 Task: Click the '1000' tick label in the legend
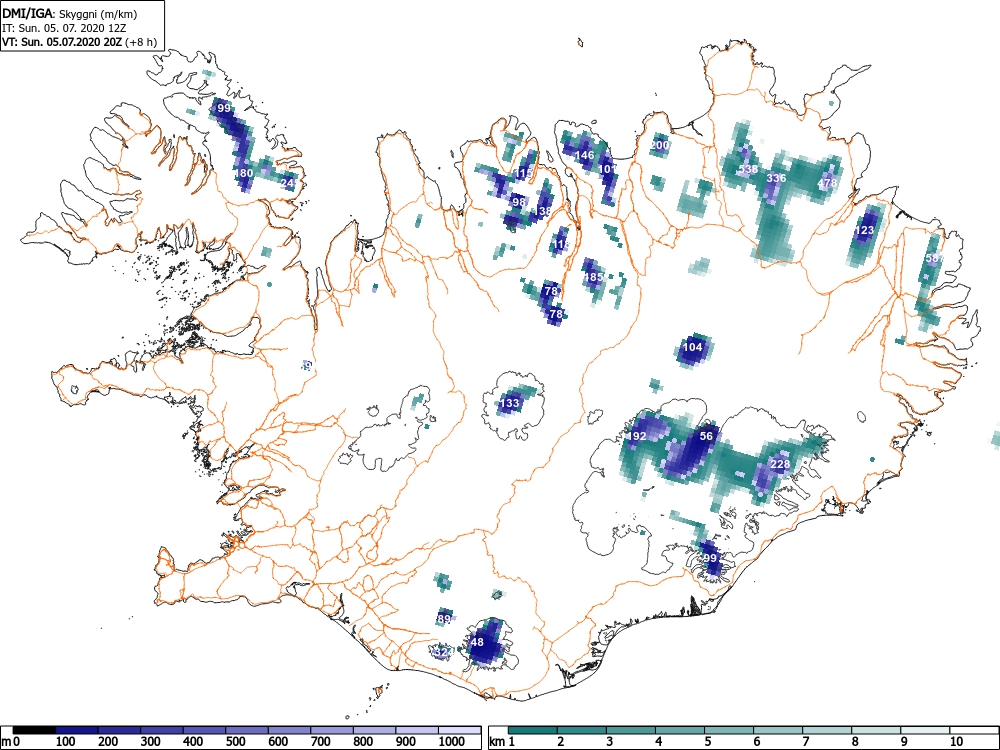452,742
